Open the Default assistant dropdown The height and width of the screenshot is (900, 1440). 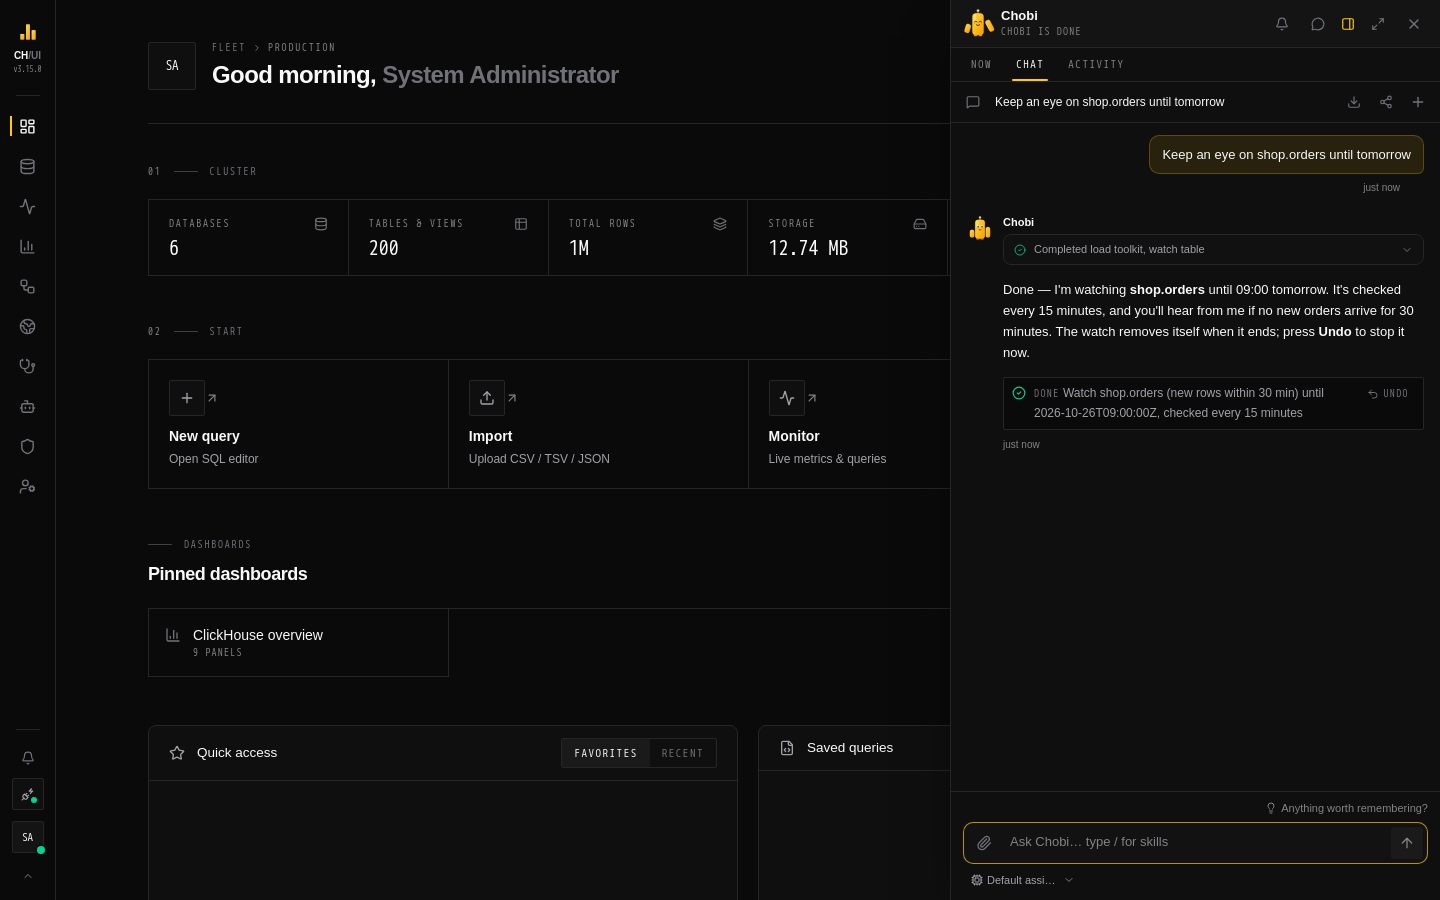click(1022, 880)
